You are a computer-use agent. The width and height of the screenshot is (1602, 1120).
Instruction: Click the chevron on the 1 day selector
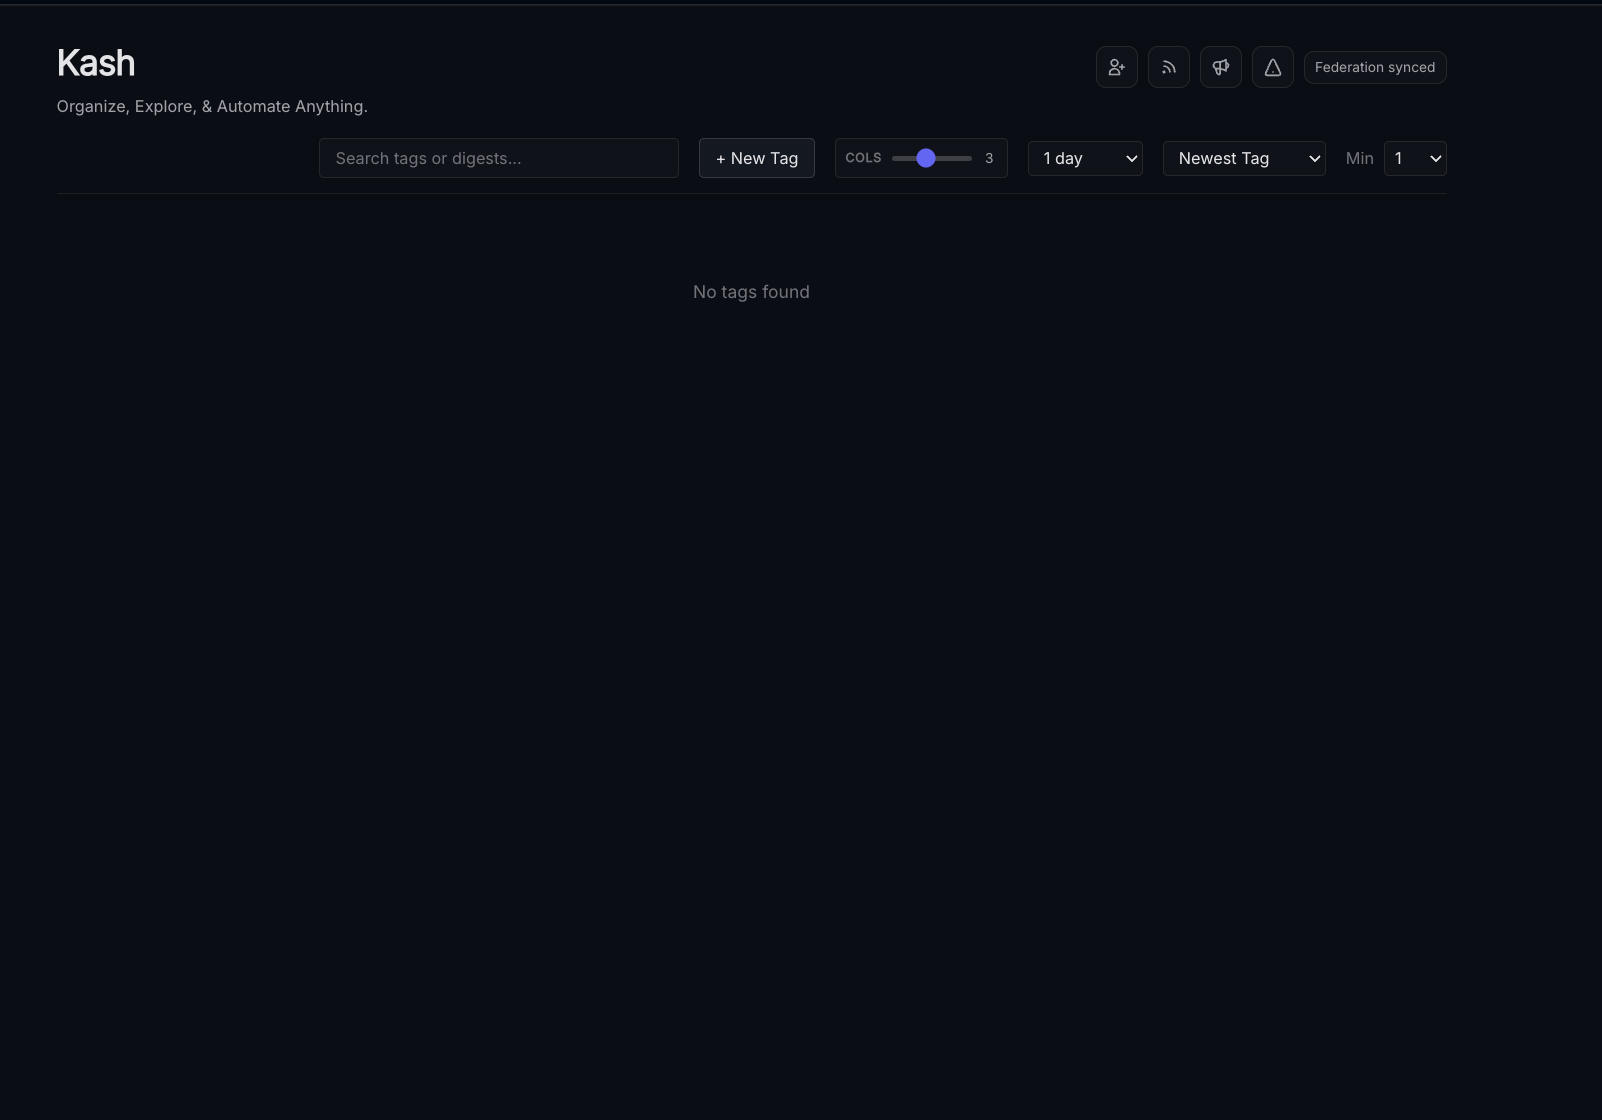pyautogui.click(x=1131, y=159)
